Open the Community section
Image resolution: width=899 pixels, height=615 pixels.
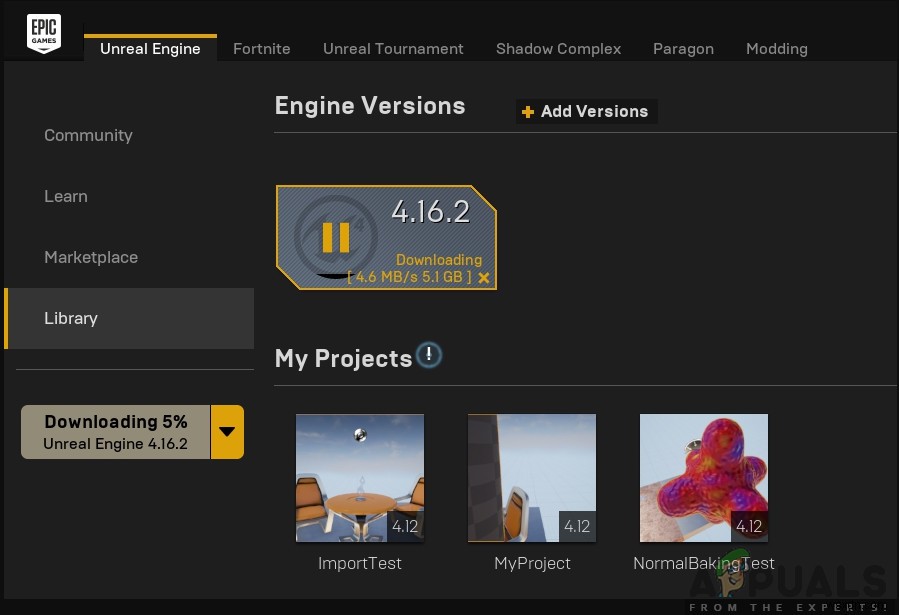88,135
